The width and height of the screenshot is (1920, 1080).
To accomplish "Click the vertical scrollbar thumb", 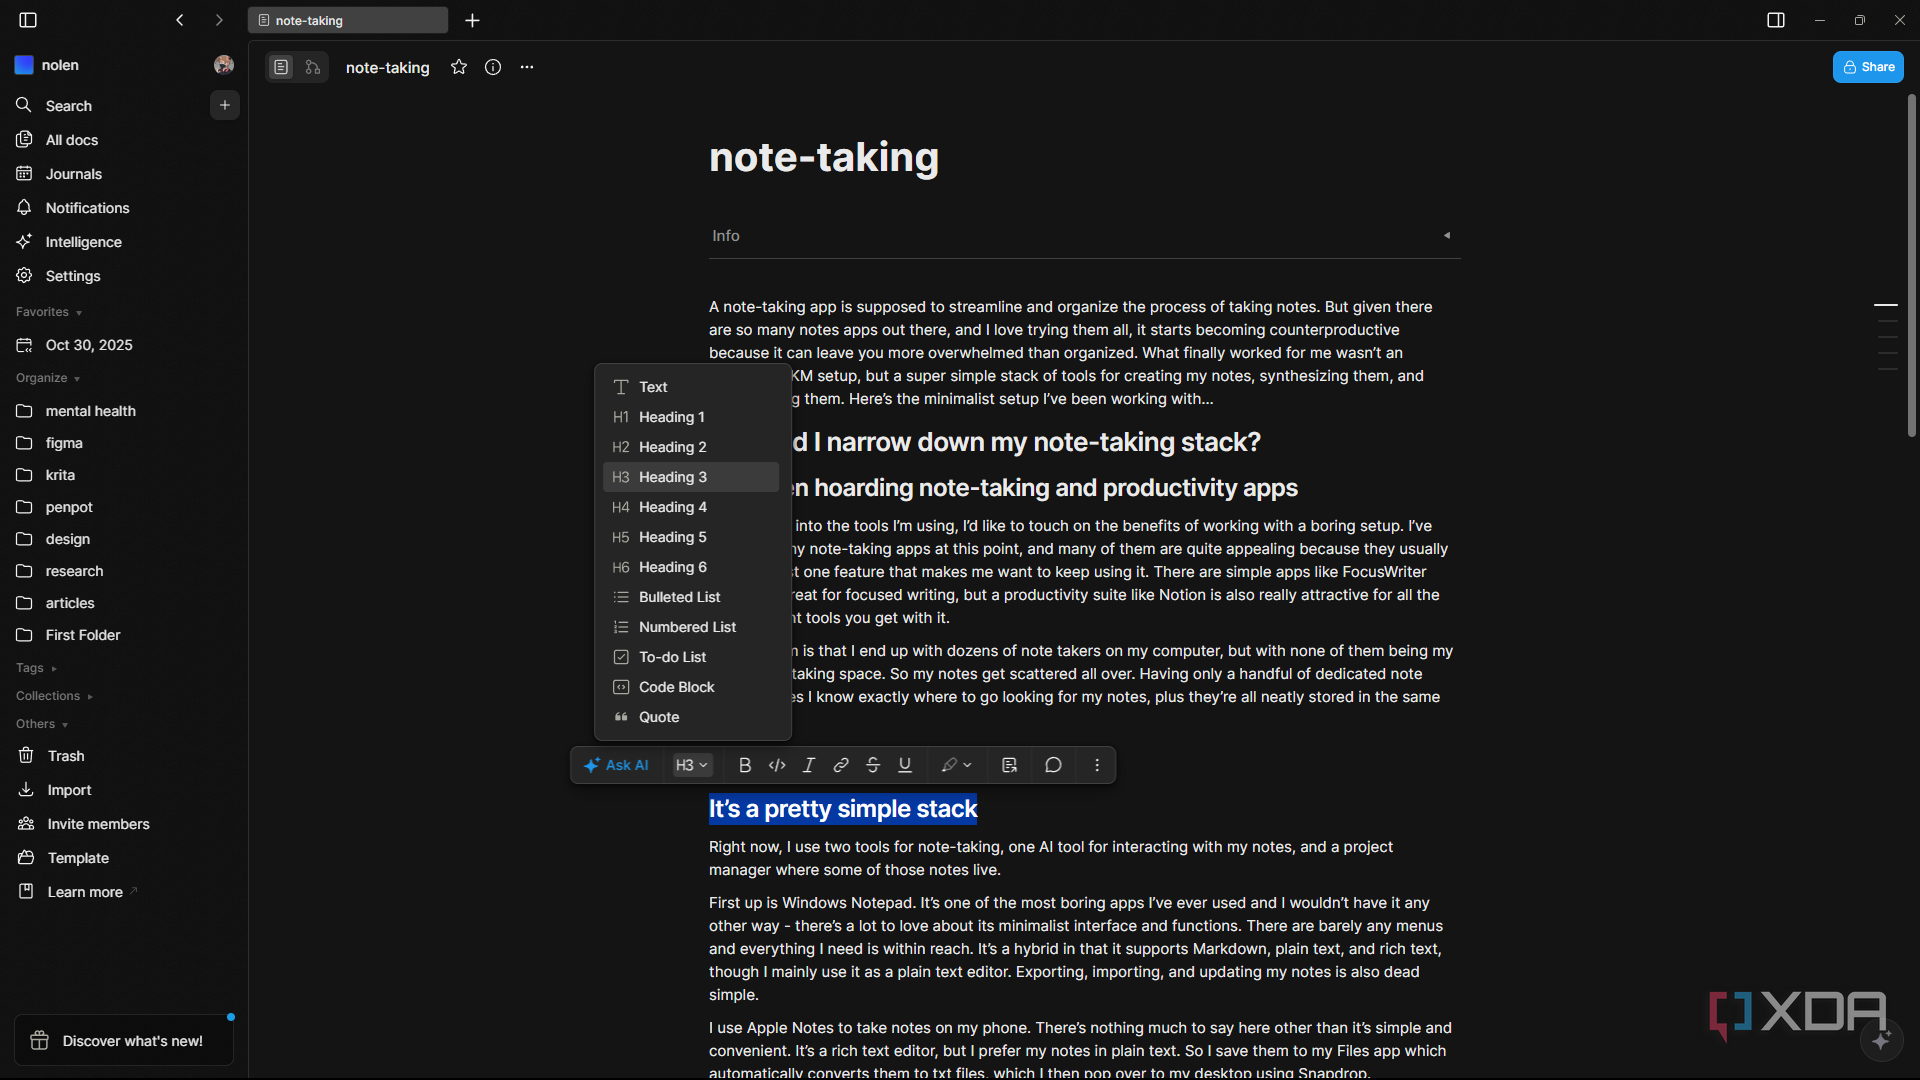I will 1911,266.
